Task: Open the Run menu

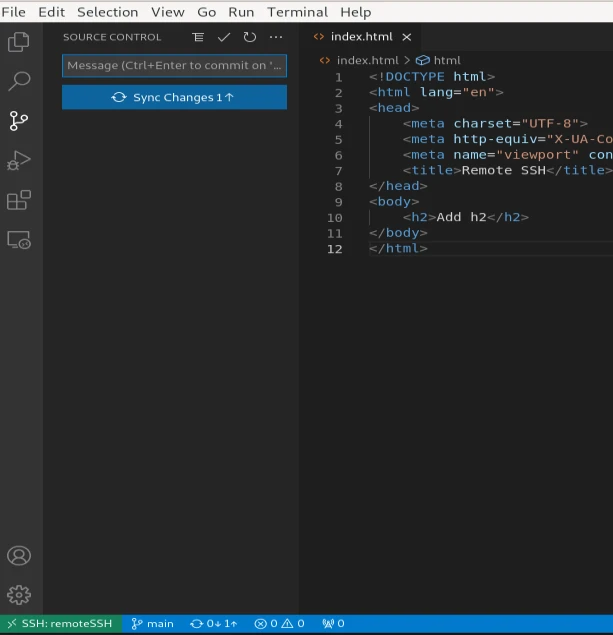Action: coord(241,12)
